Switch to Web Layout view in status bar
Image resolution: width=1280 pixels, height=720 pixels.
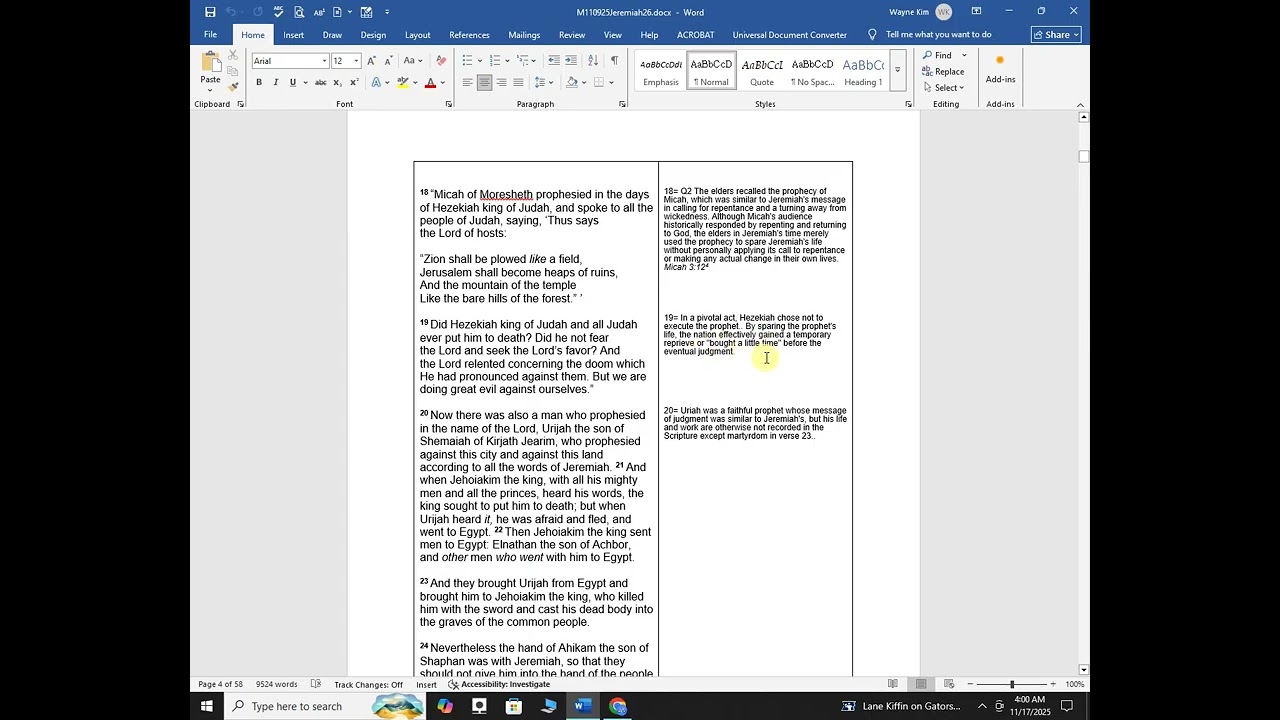(x=948, y=684)
